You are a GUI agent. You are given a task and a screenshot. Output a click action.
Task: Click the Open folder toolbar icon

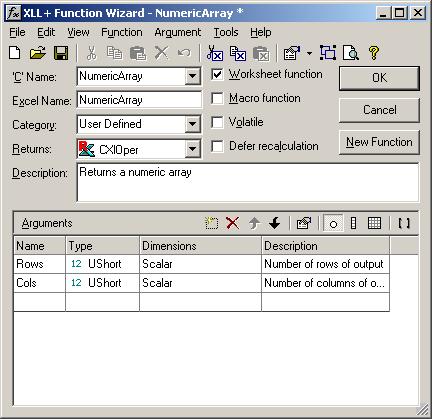(x=38, y=53)
